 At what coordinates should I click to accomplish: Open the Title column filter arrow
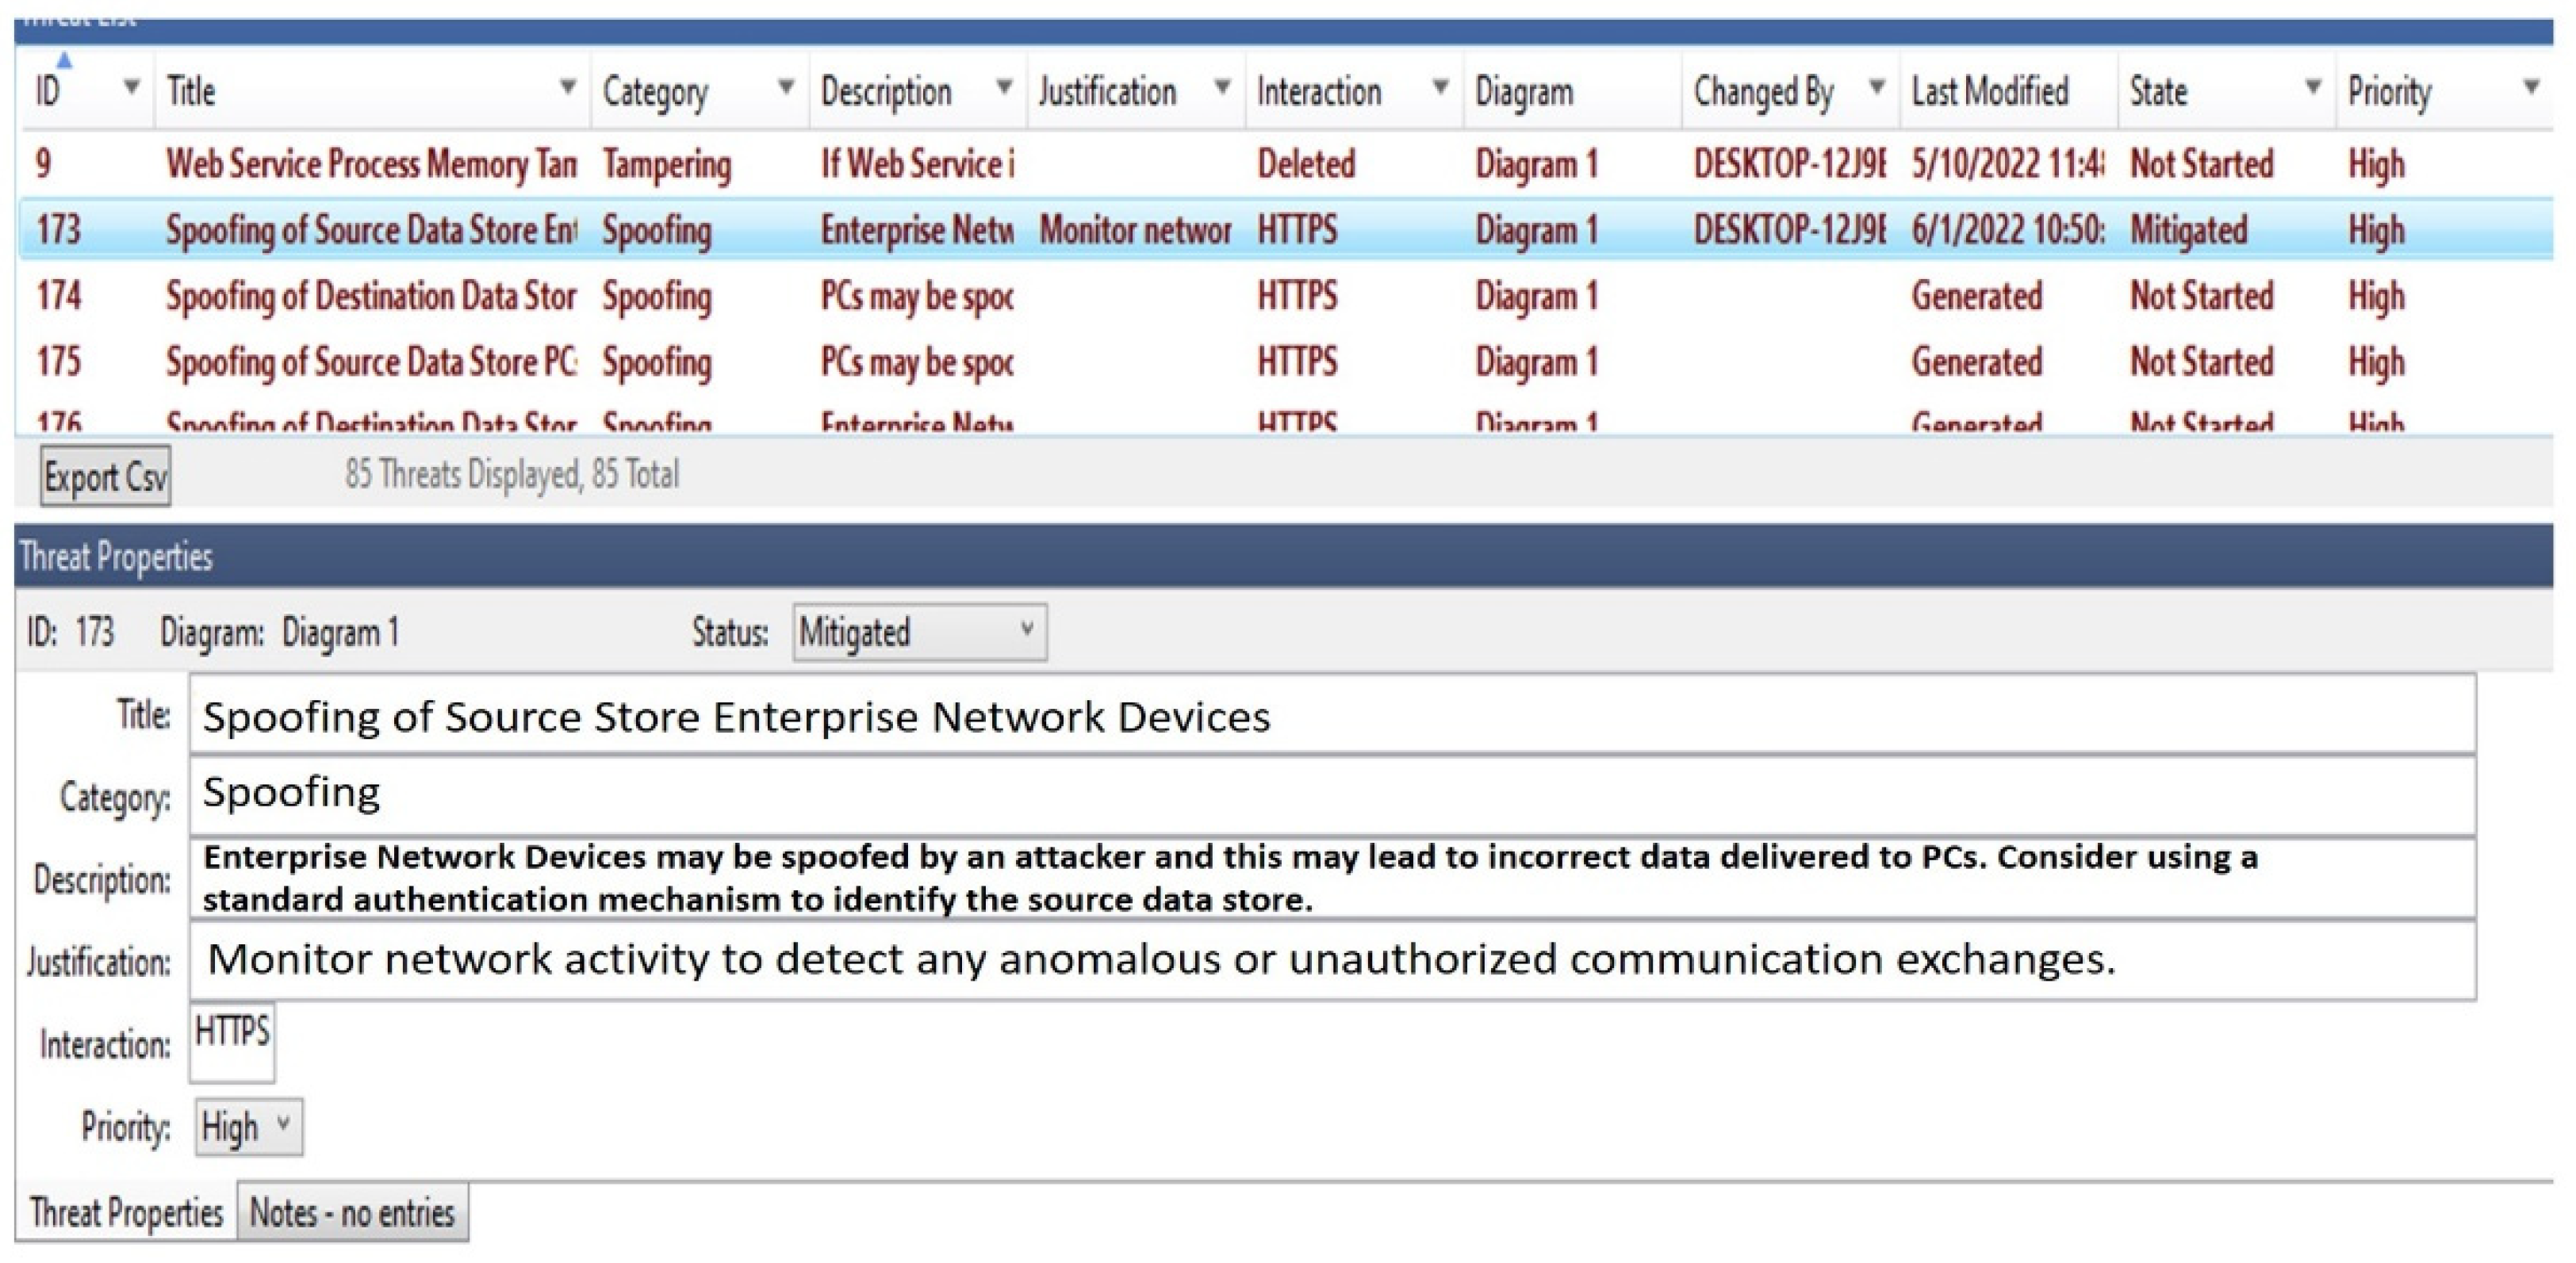pyautogui.click(x=567, y=87)
